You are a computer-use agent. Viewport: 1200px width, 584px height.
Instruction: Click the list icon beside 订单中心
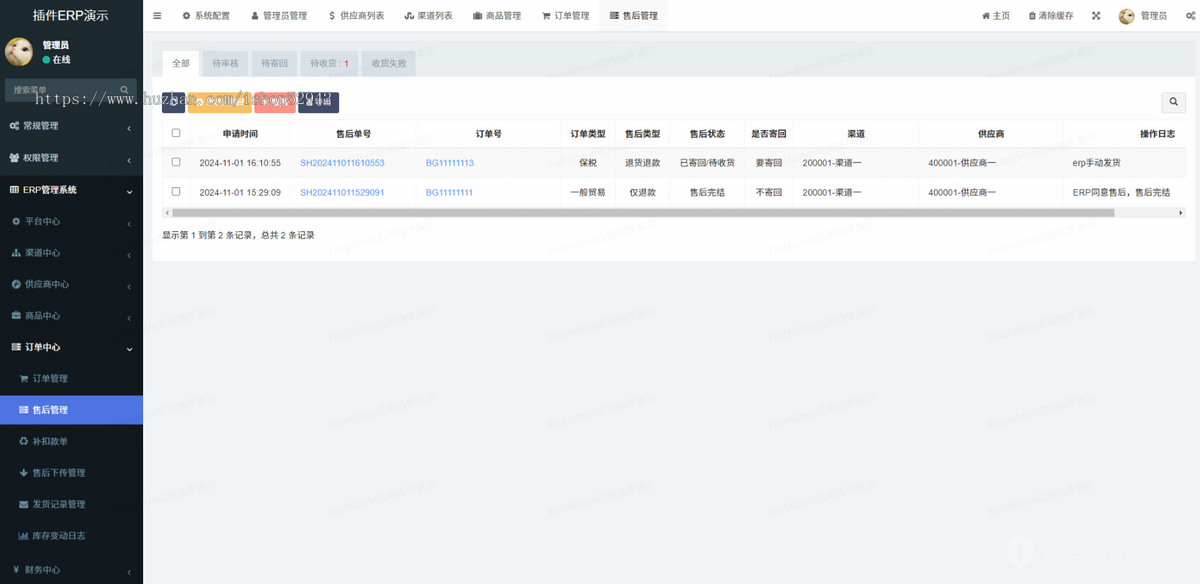point(16,347)
